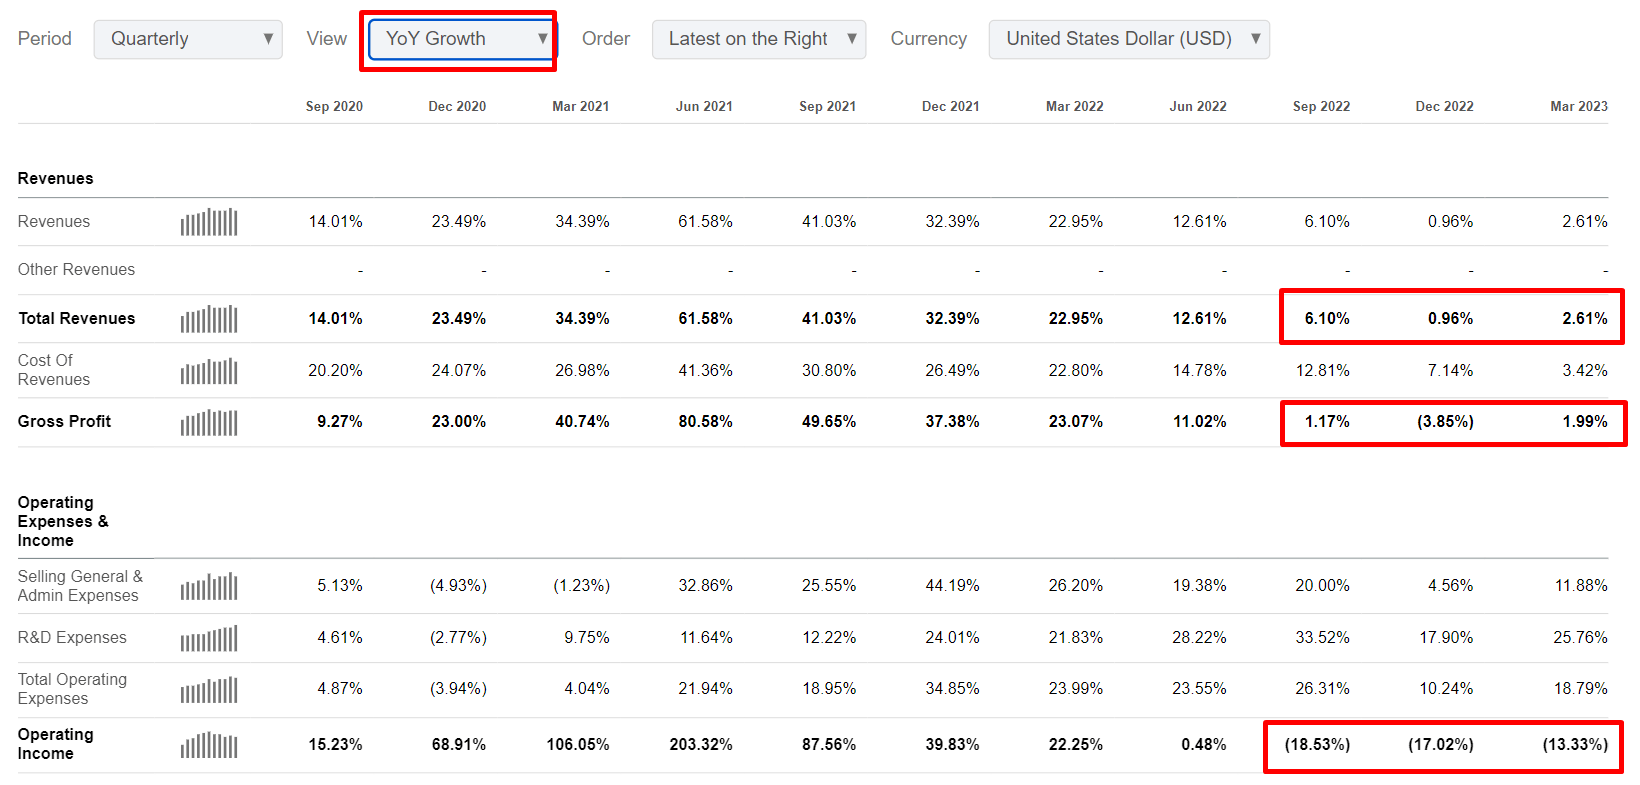Image resolution: width=1640 pixels, height=785 pixels.
Task: Click the Total Revenues row label
Action: click(77, 319)
